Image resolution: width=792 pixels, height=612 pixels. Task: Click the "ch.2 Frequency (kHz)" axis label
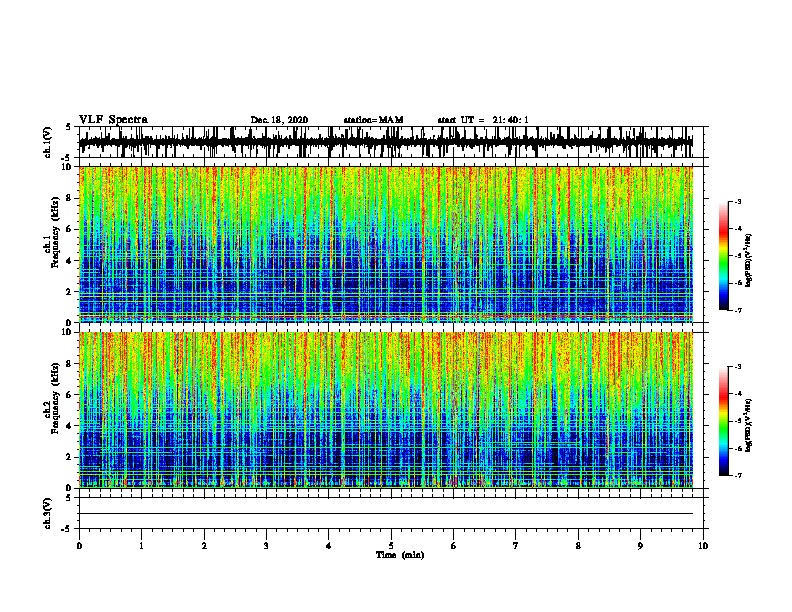[52, 398]
